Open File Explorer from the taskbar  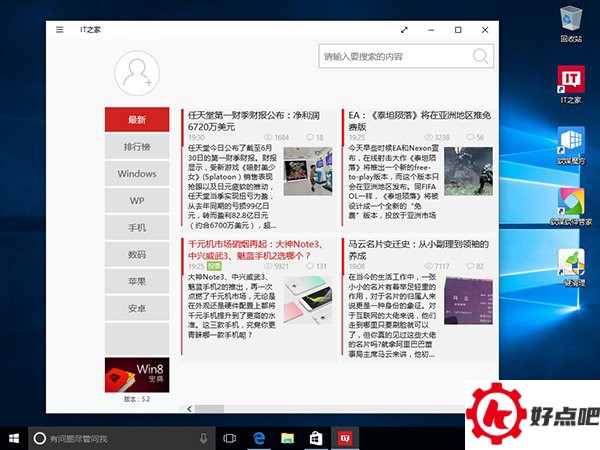[x=287, y=438]
